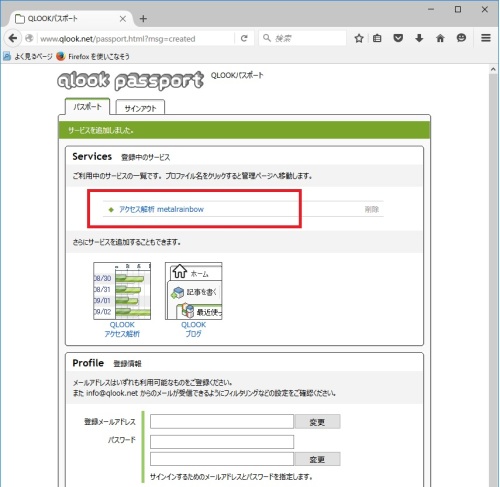Open the QLOOK アクセス解析 text link
500x487 pixels.
click(122, 329)
